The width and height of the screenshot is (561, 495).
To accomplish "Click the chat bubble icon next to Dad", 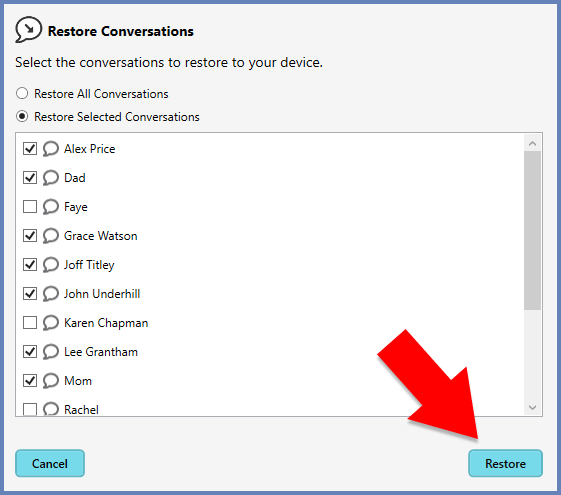I will tap(51, 177).
